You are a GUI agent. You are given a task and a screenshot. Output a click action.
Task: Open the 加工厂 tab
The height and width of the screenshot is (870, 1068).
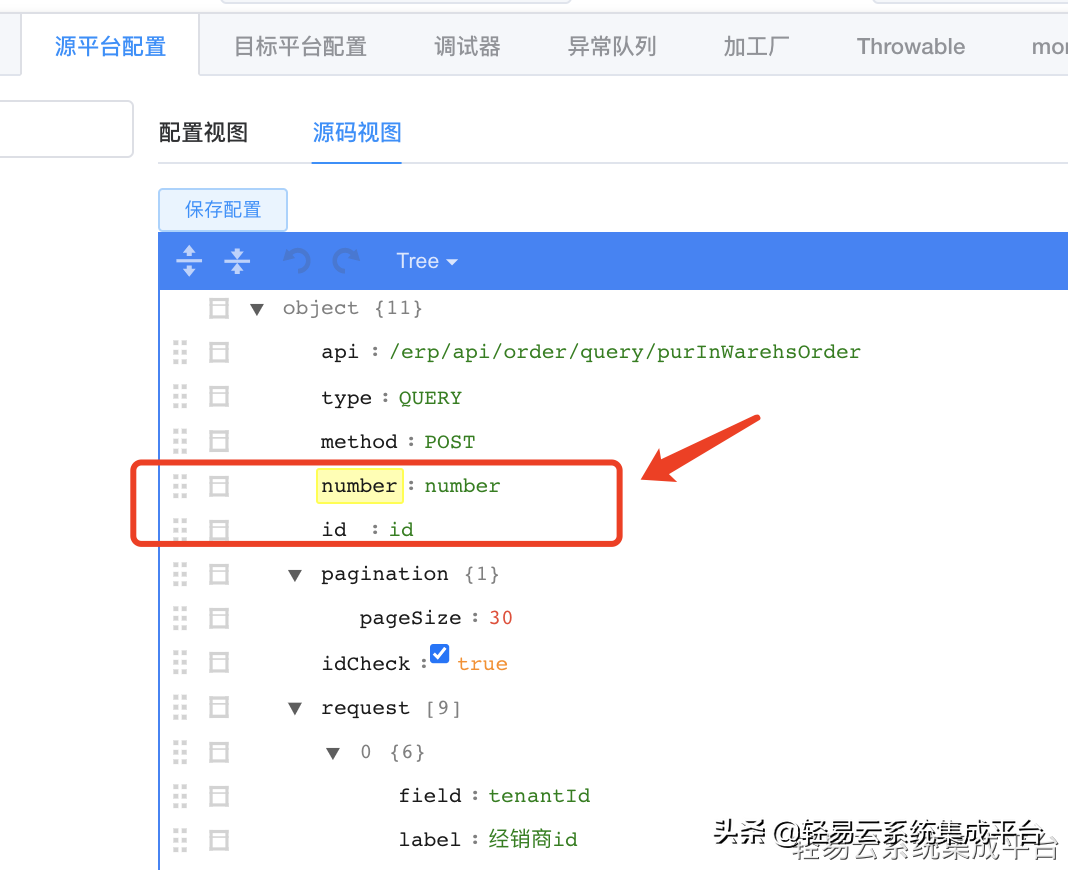click(x=756, y=46)
